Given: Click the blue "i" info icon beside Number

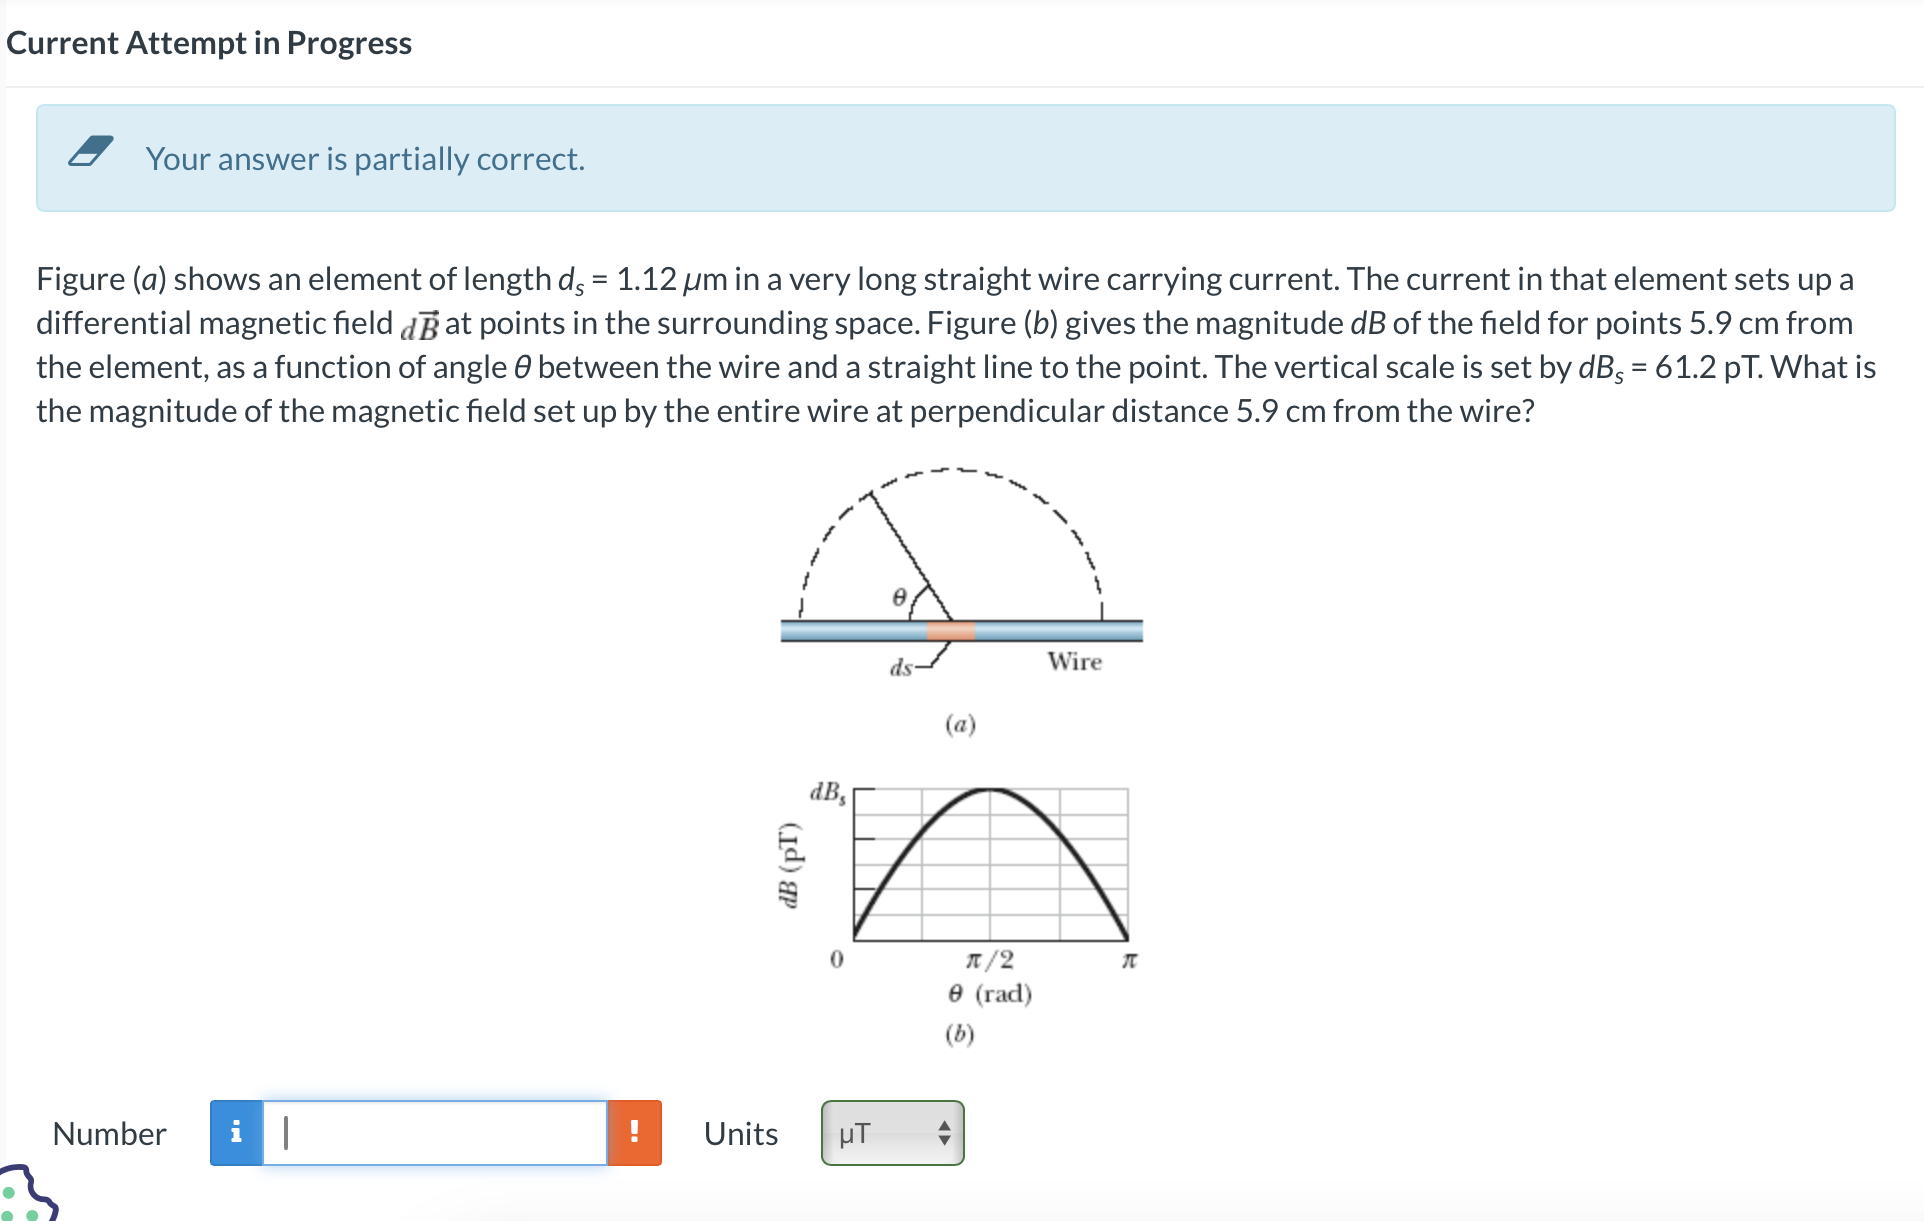Looking at the screenshot, I should 236,1133.
